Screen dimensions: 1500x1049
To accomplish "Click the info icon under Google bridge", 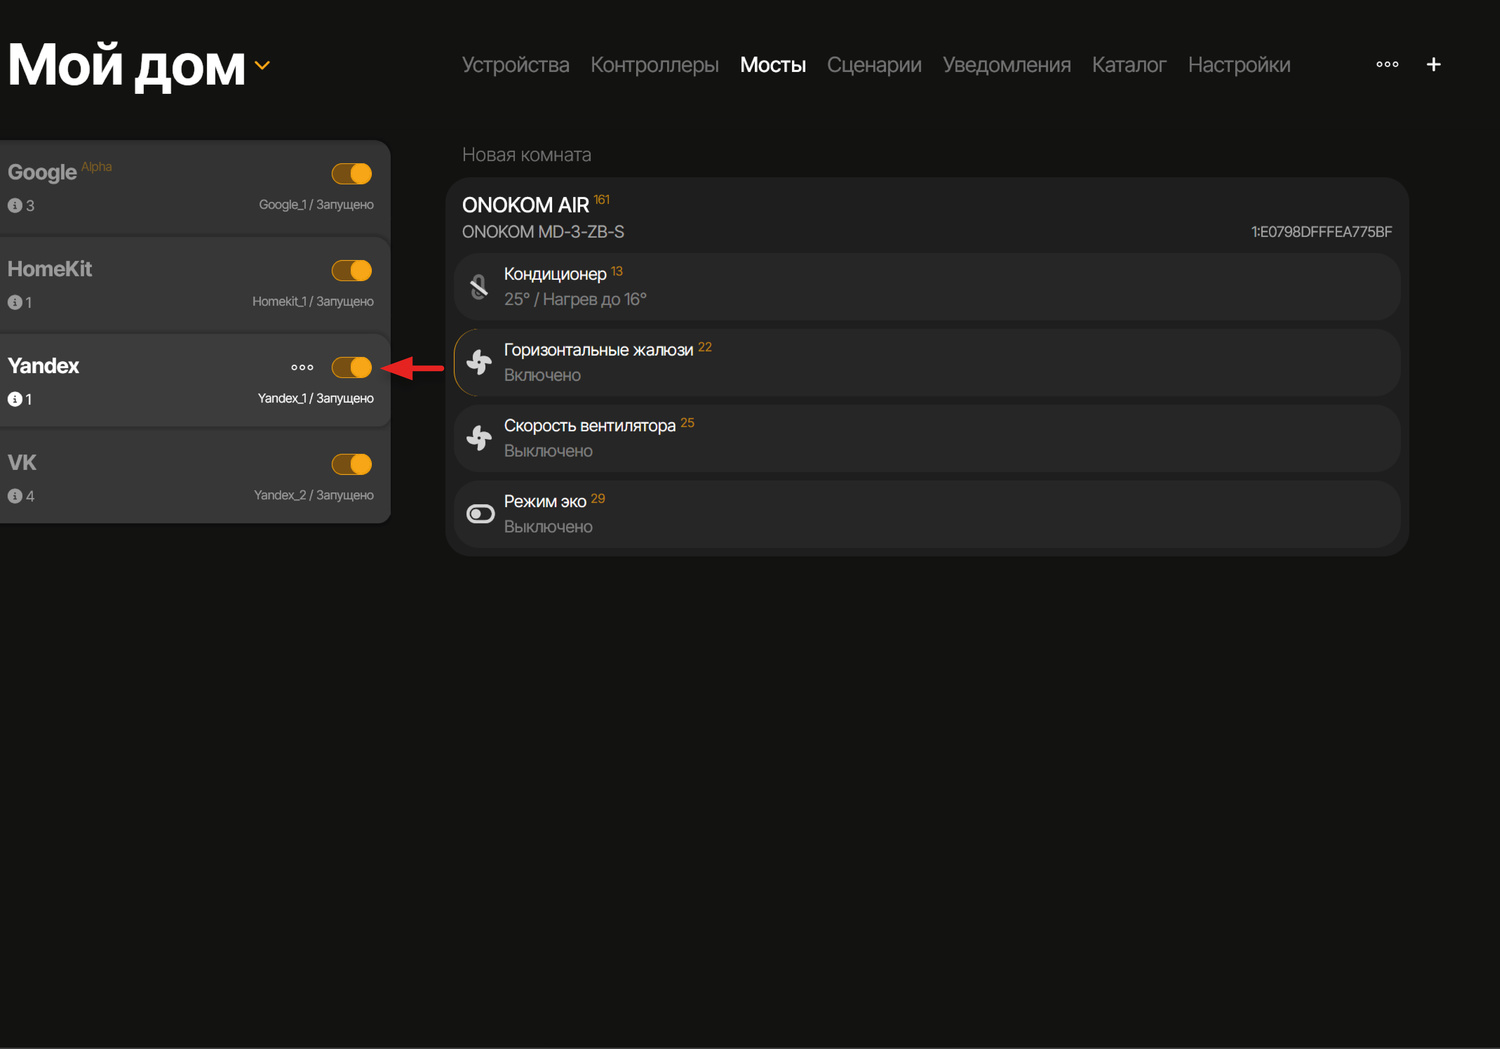I will point(15,205).
